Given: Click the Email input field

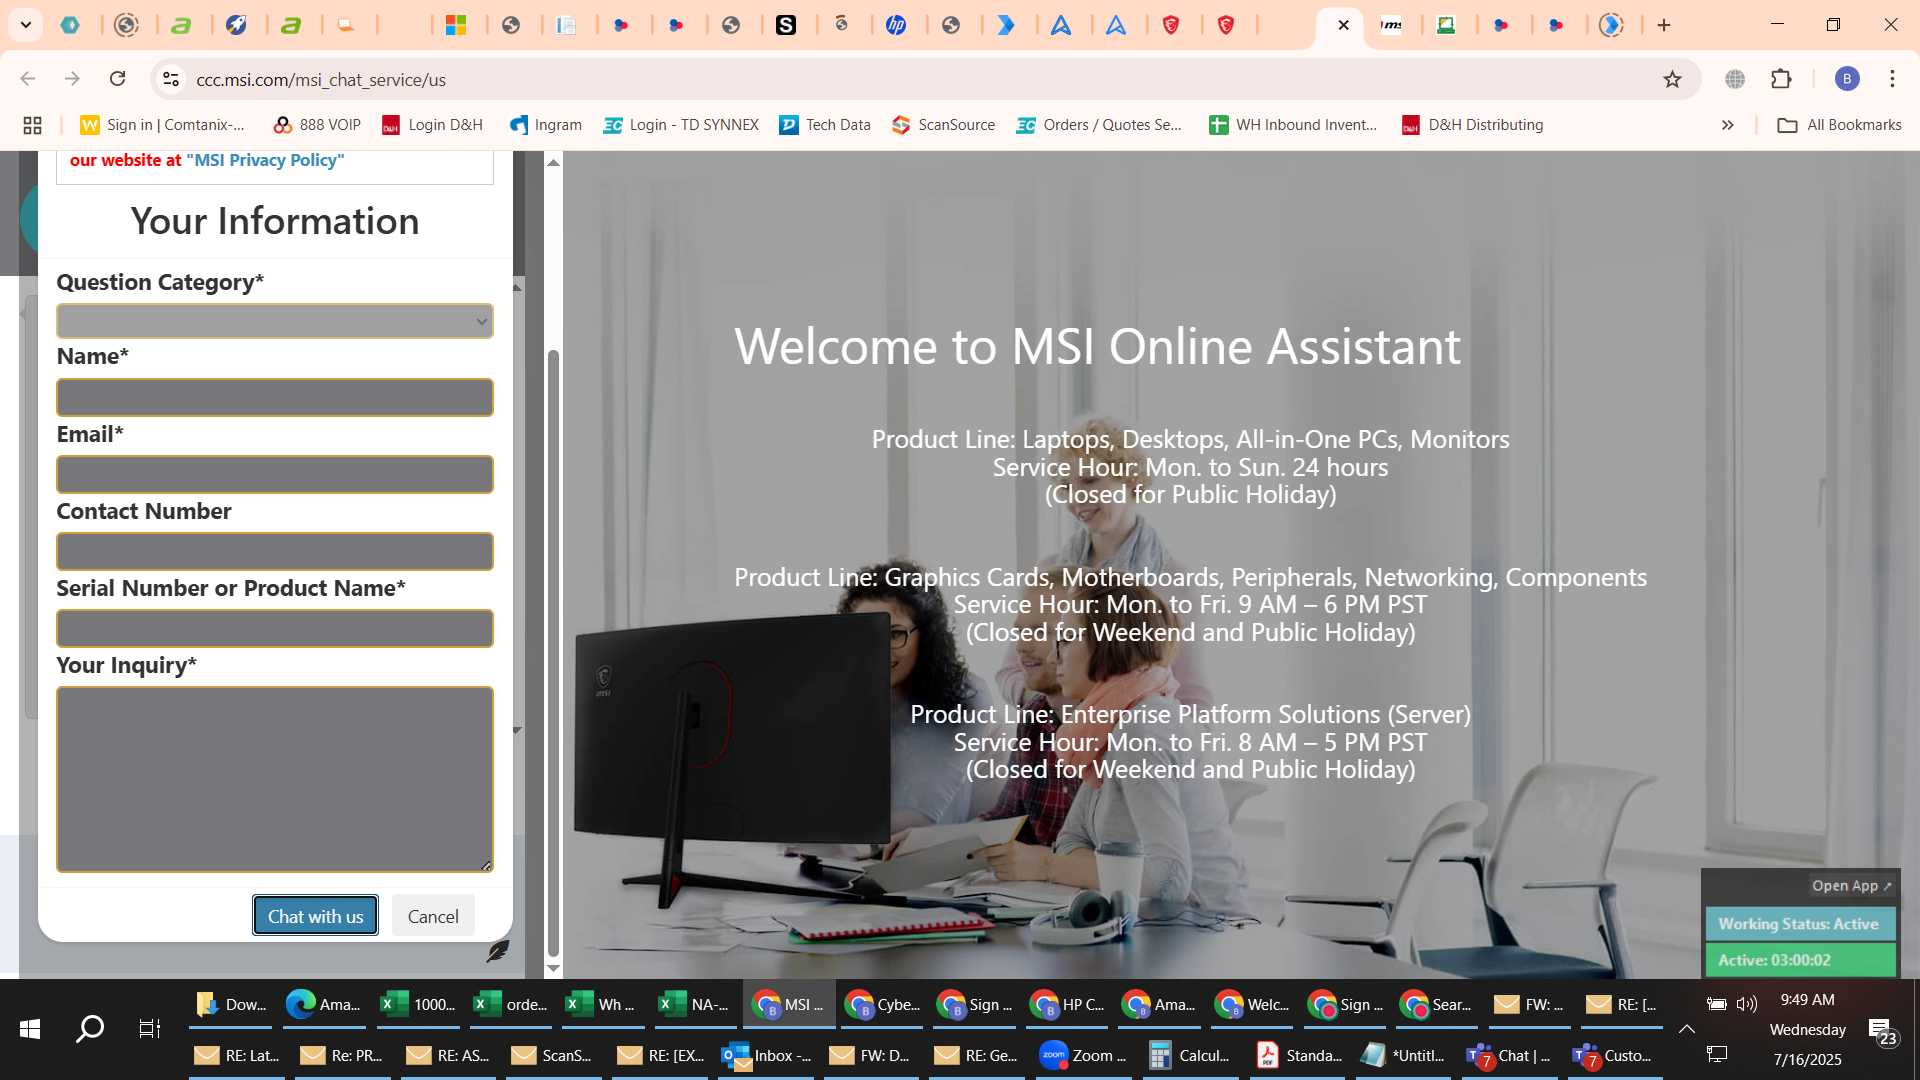Looking at the screenshot, I should point(275,474).
